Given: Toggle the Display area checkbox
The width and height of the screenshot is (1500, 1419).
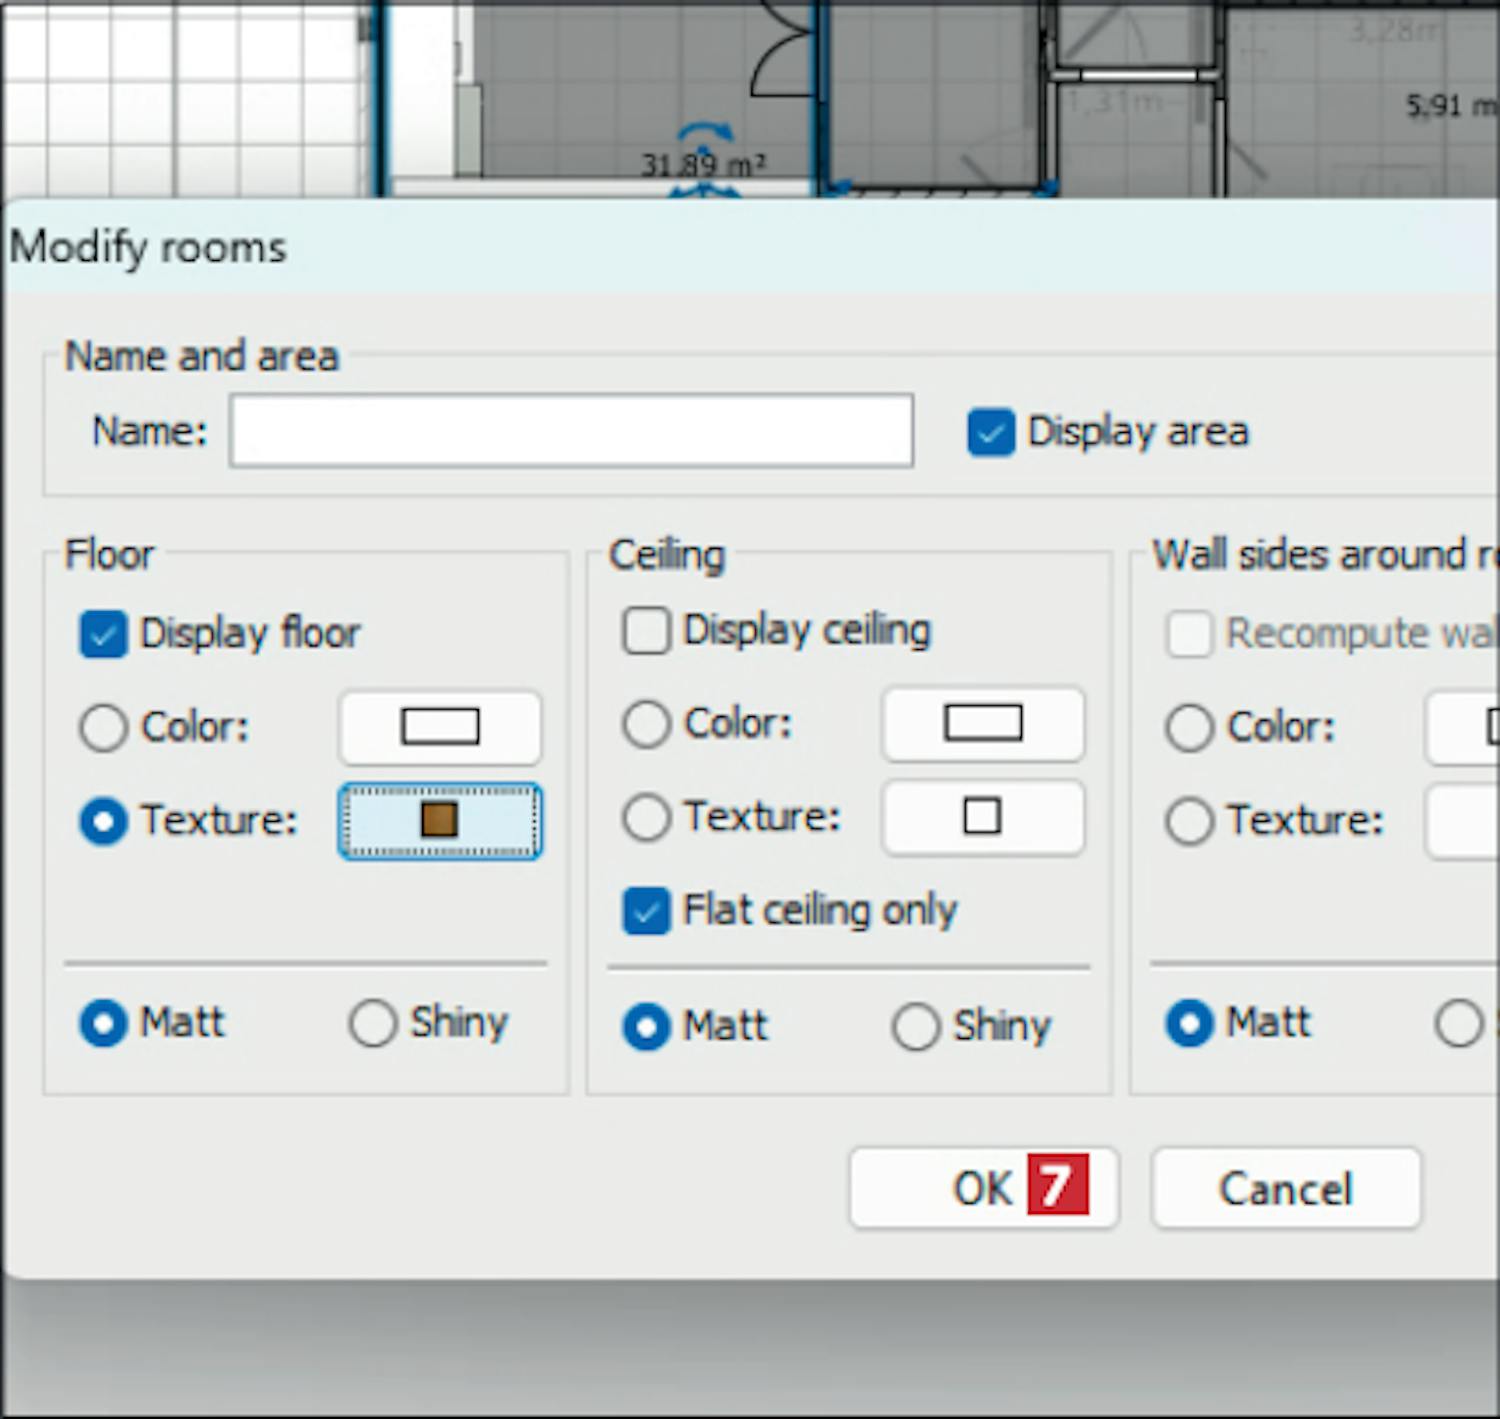Looking at the screenshot, I should coord(990,433).
